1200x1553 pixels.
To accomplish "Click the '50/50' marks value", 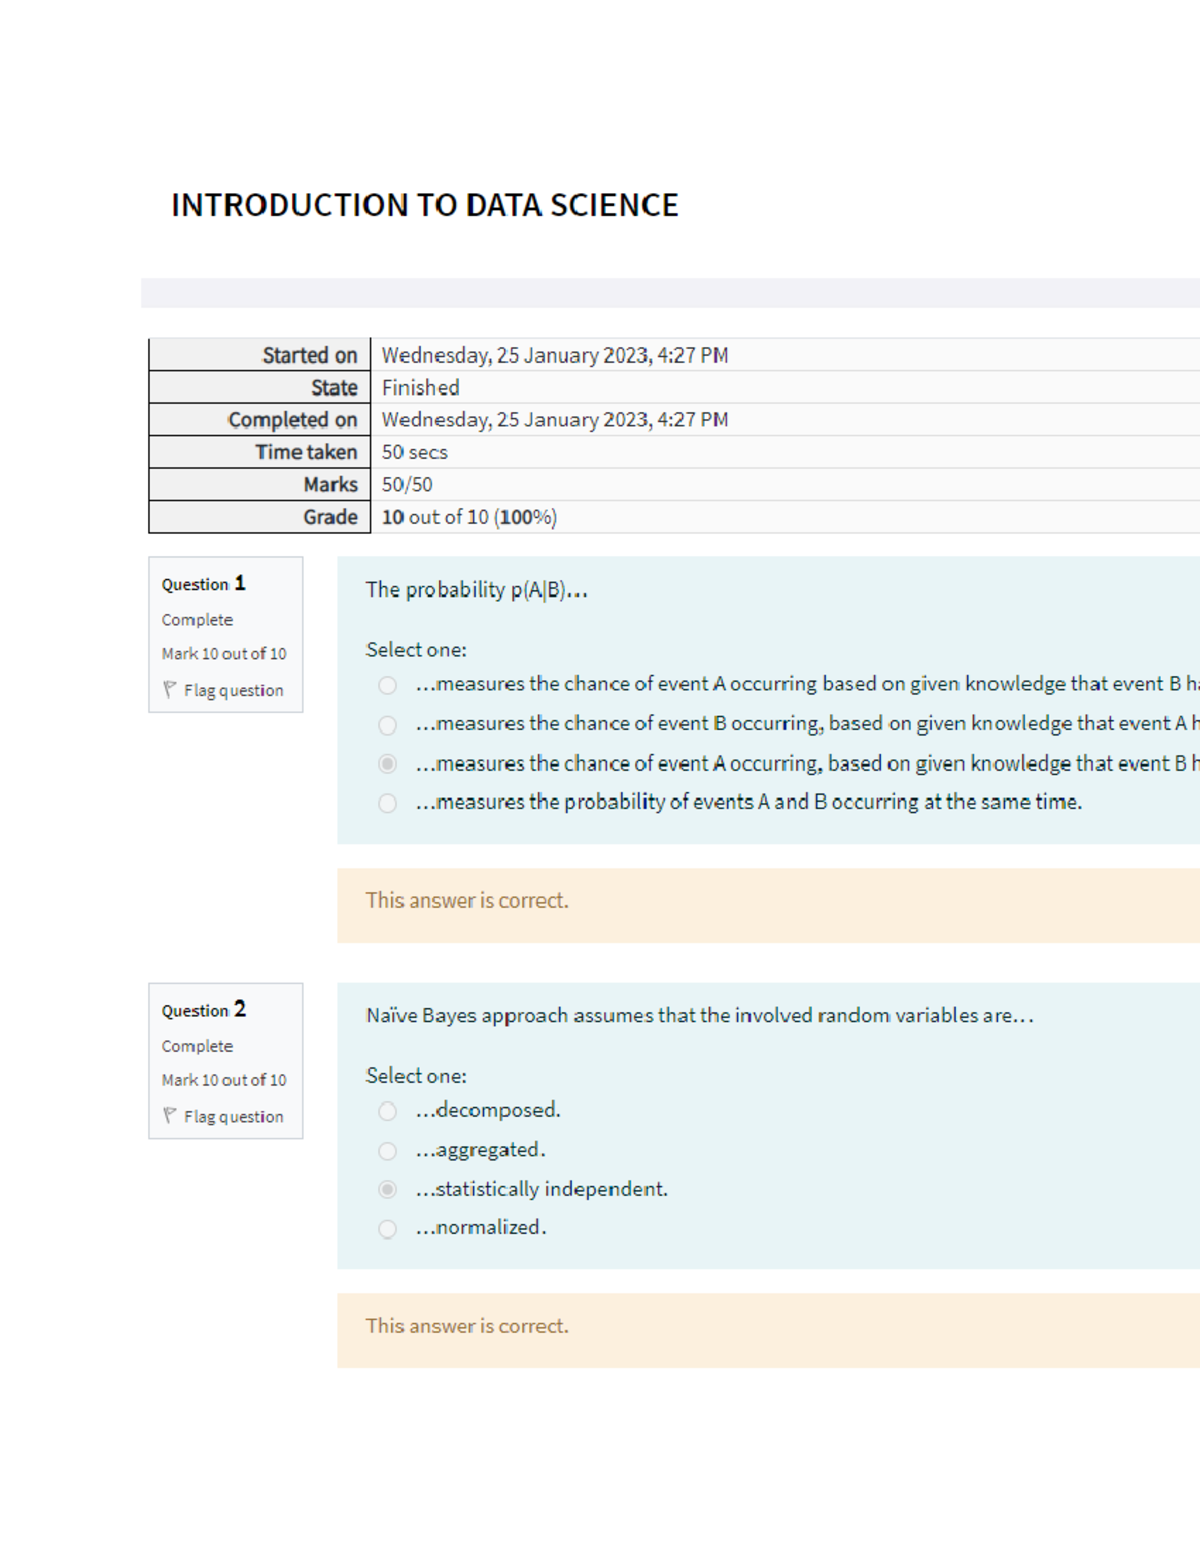I will coord(407,484).
